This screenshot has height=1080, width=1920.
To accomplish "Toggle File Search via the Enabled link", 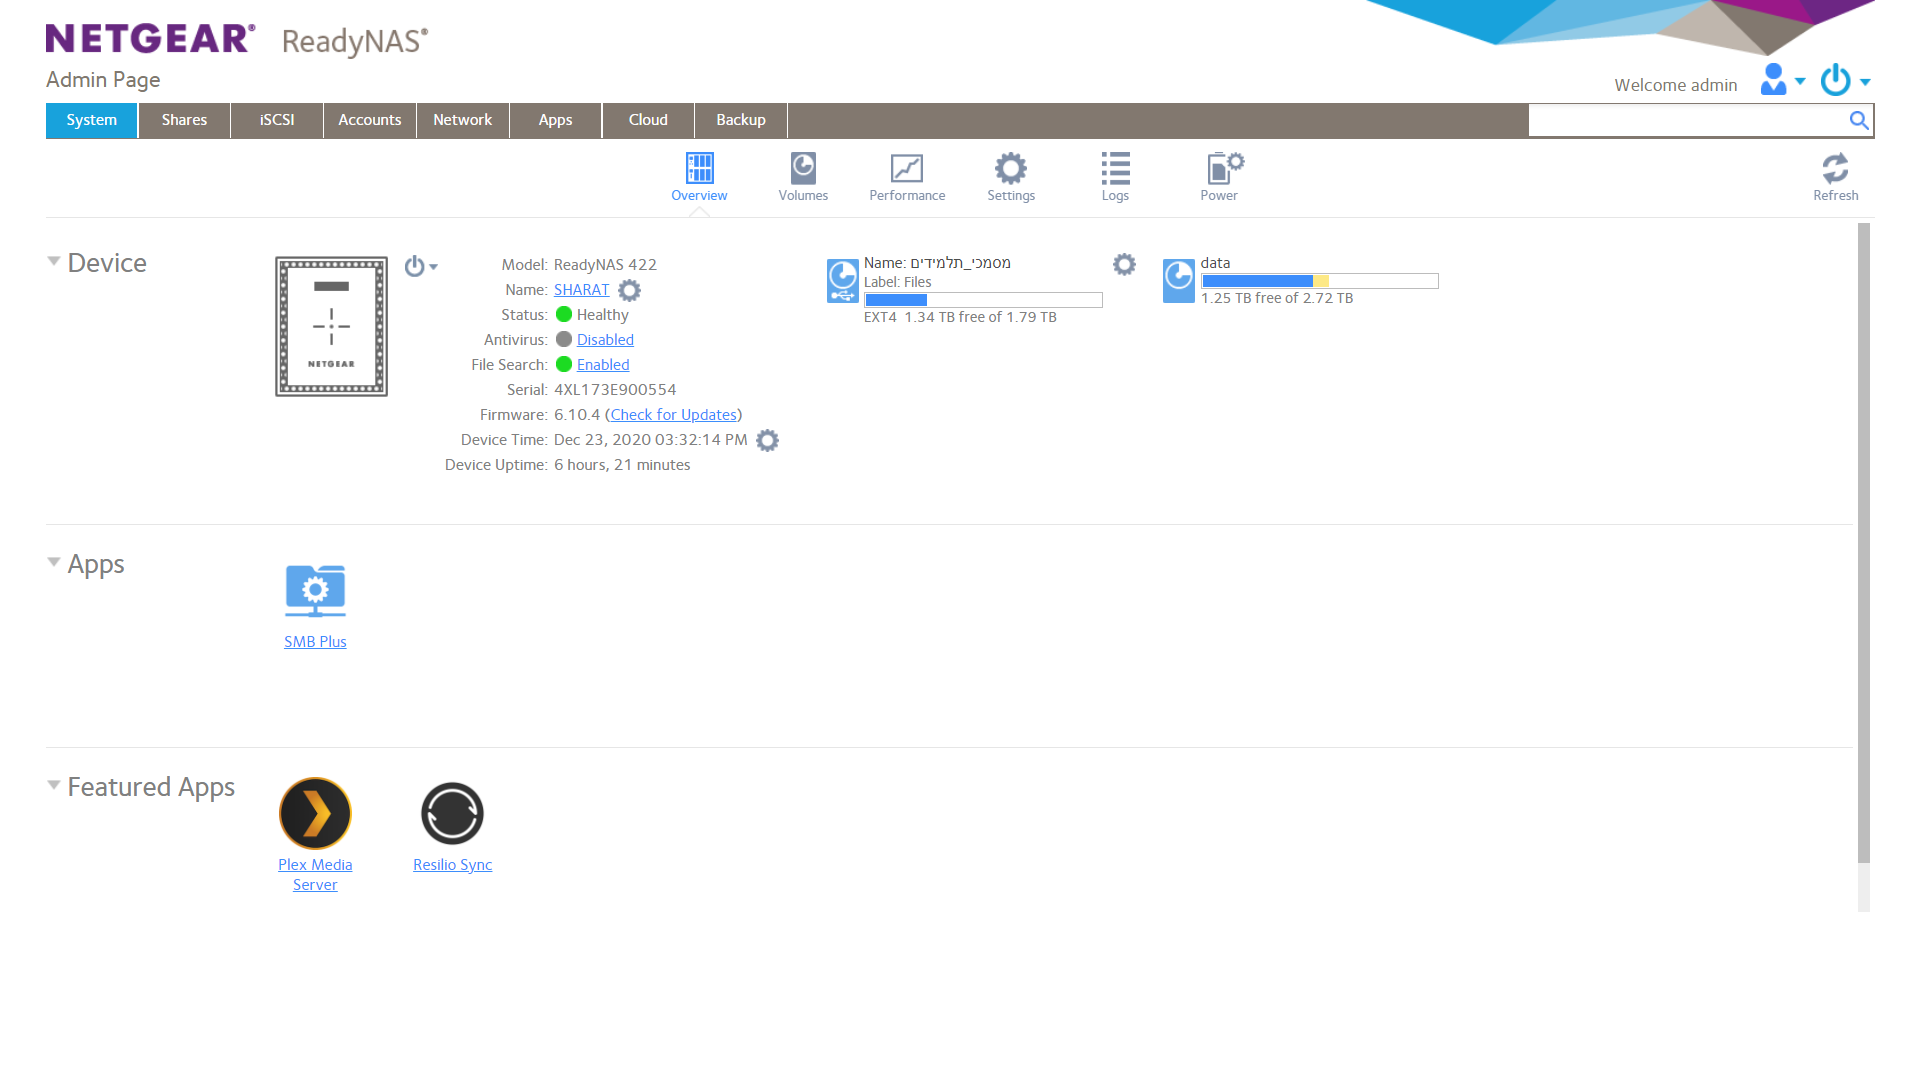I will [602, 365].
